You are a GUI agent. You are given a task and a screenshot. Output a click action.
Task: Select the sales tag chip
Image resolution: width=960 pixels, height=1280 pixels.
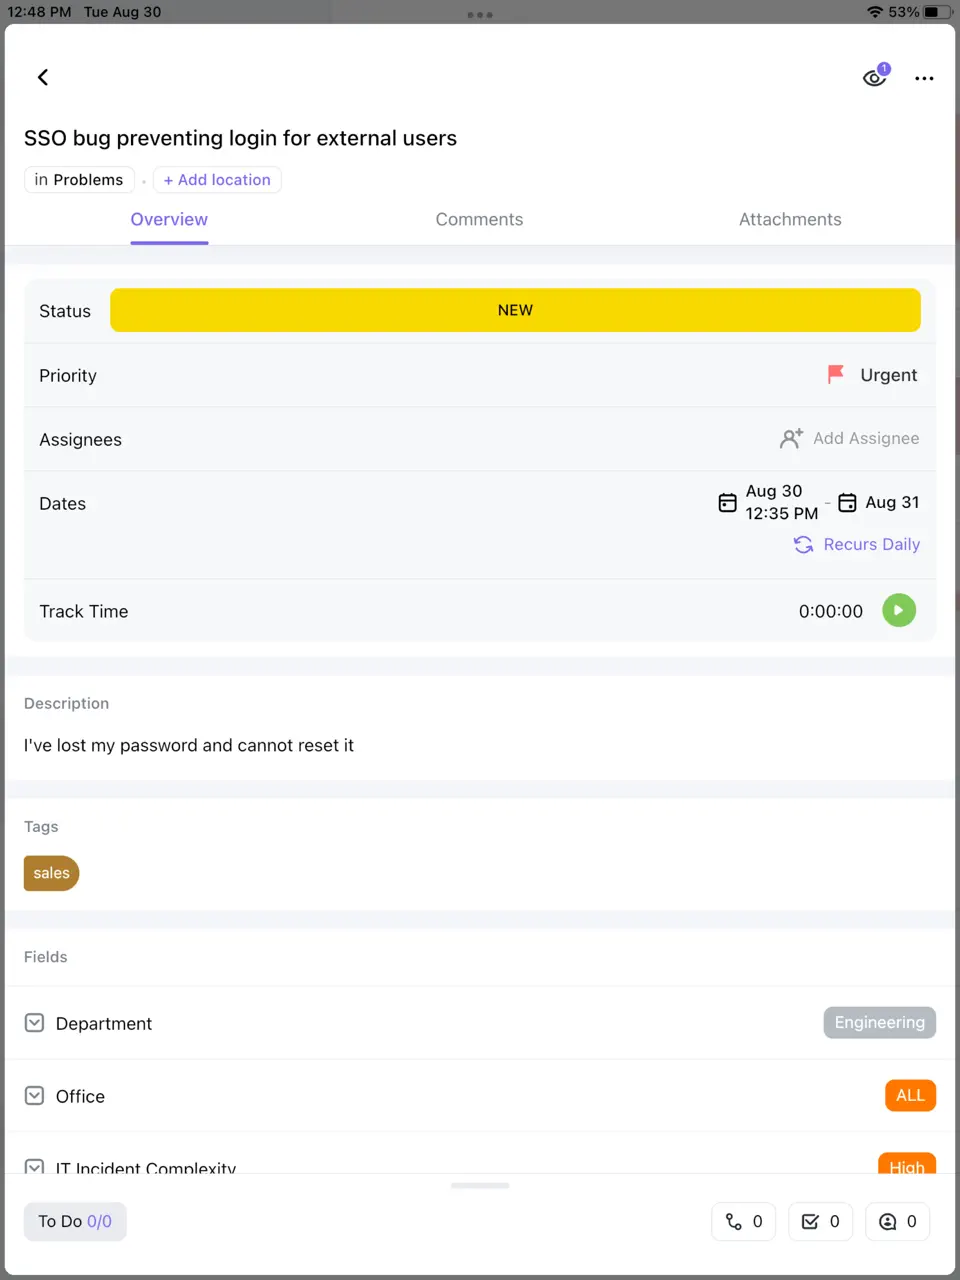click(x=51, y=873)
